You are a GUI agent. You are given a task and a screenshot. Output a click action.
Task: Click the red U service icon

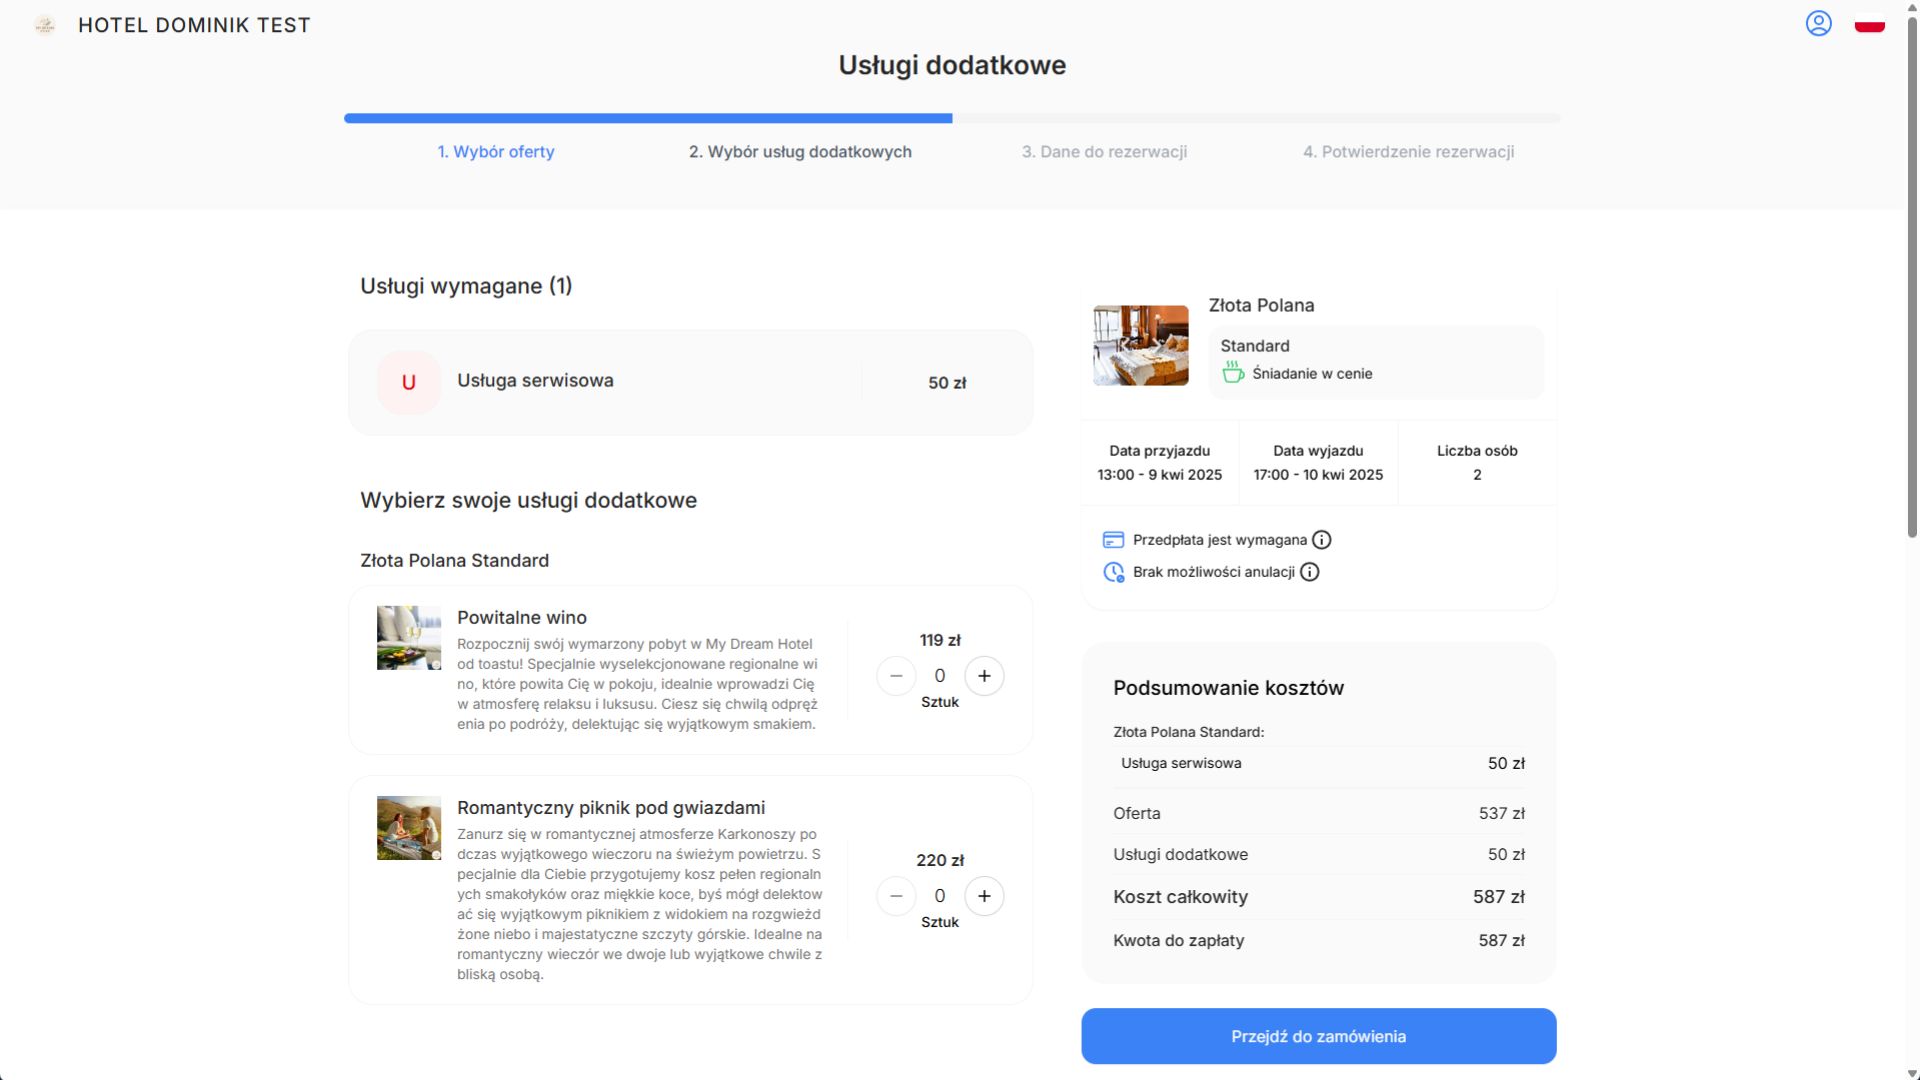coord(408,382)
